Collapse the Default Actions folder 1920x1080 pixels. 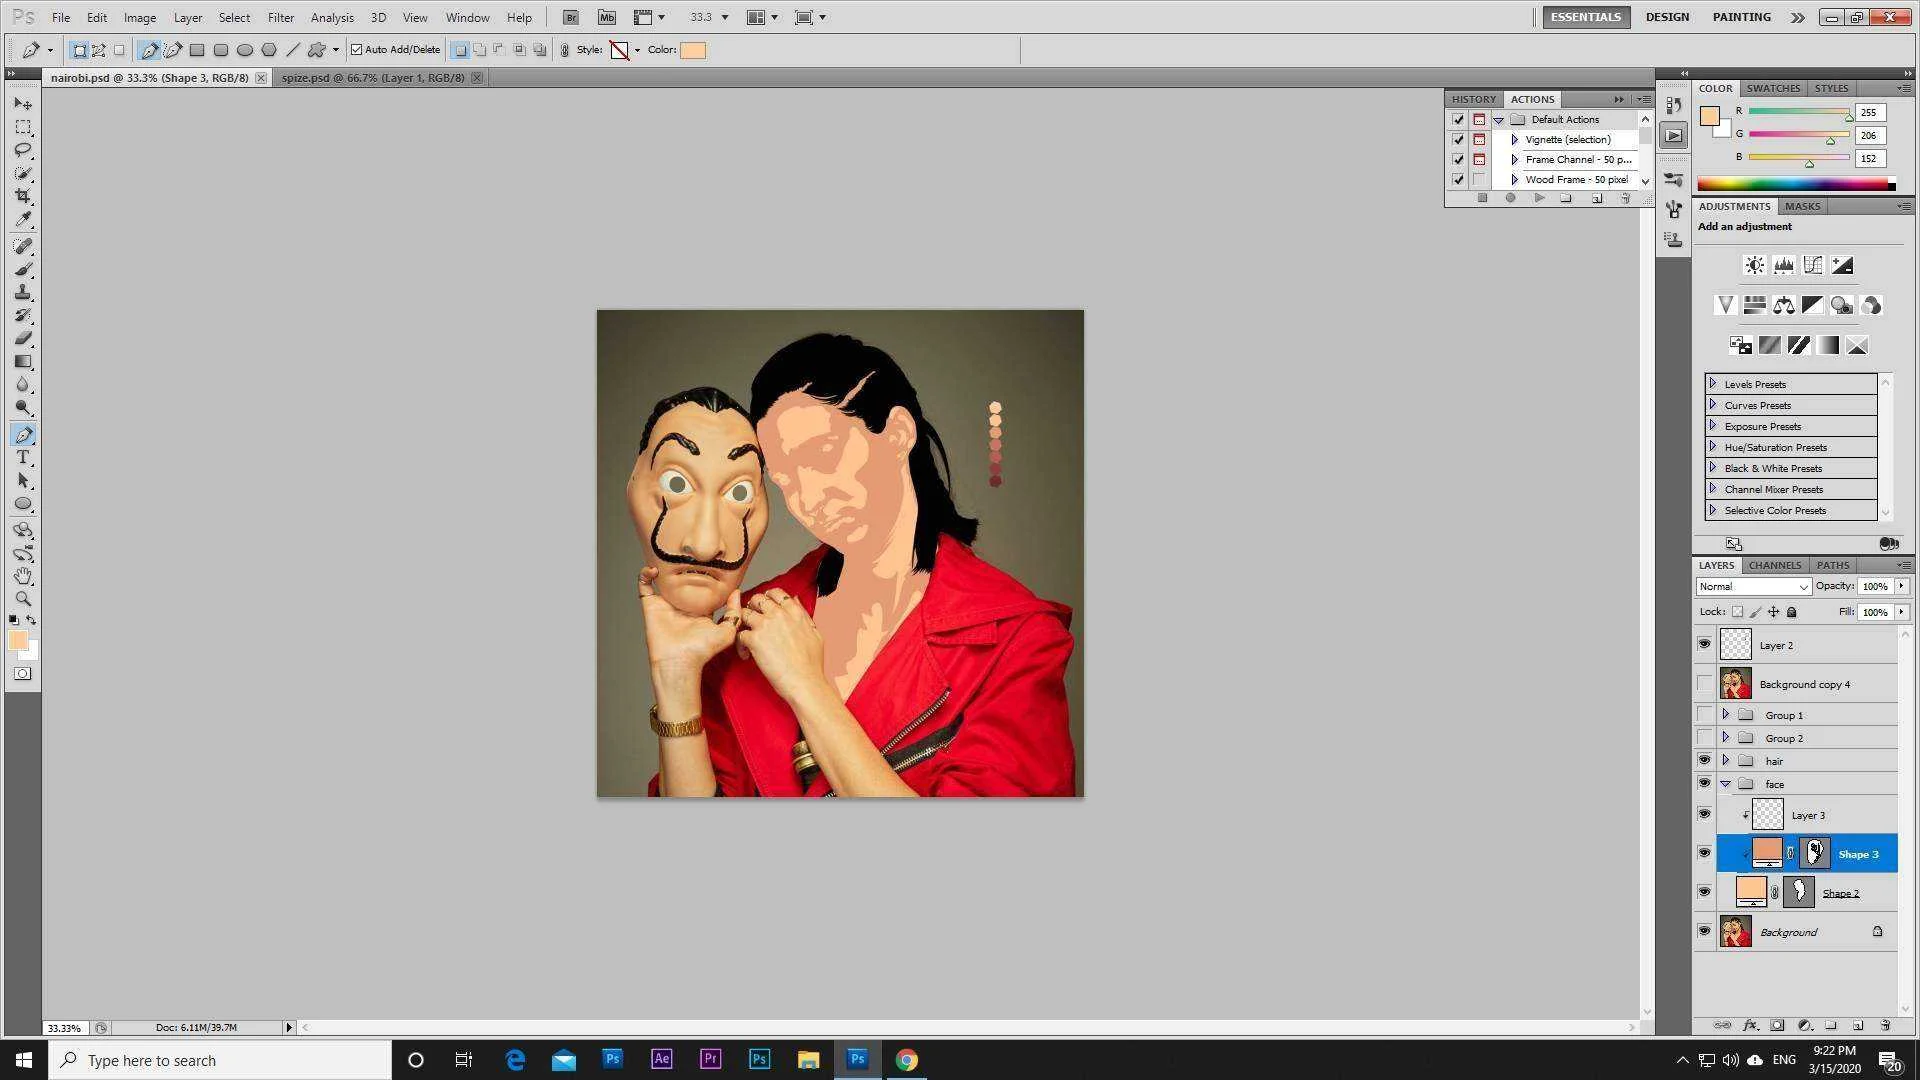coord(1498,120)
